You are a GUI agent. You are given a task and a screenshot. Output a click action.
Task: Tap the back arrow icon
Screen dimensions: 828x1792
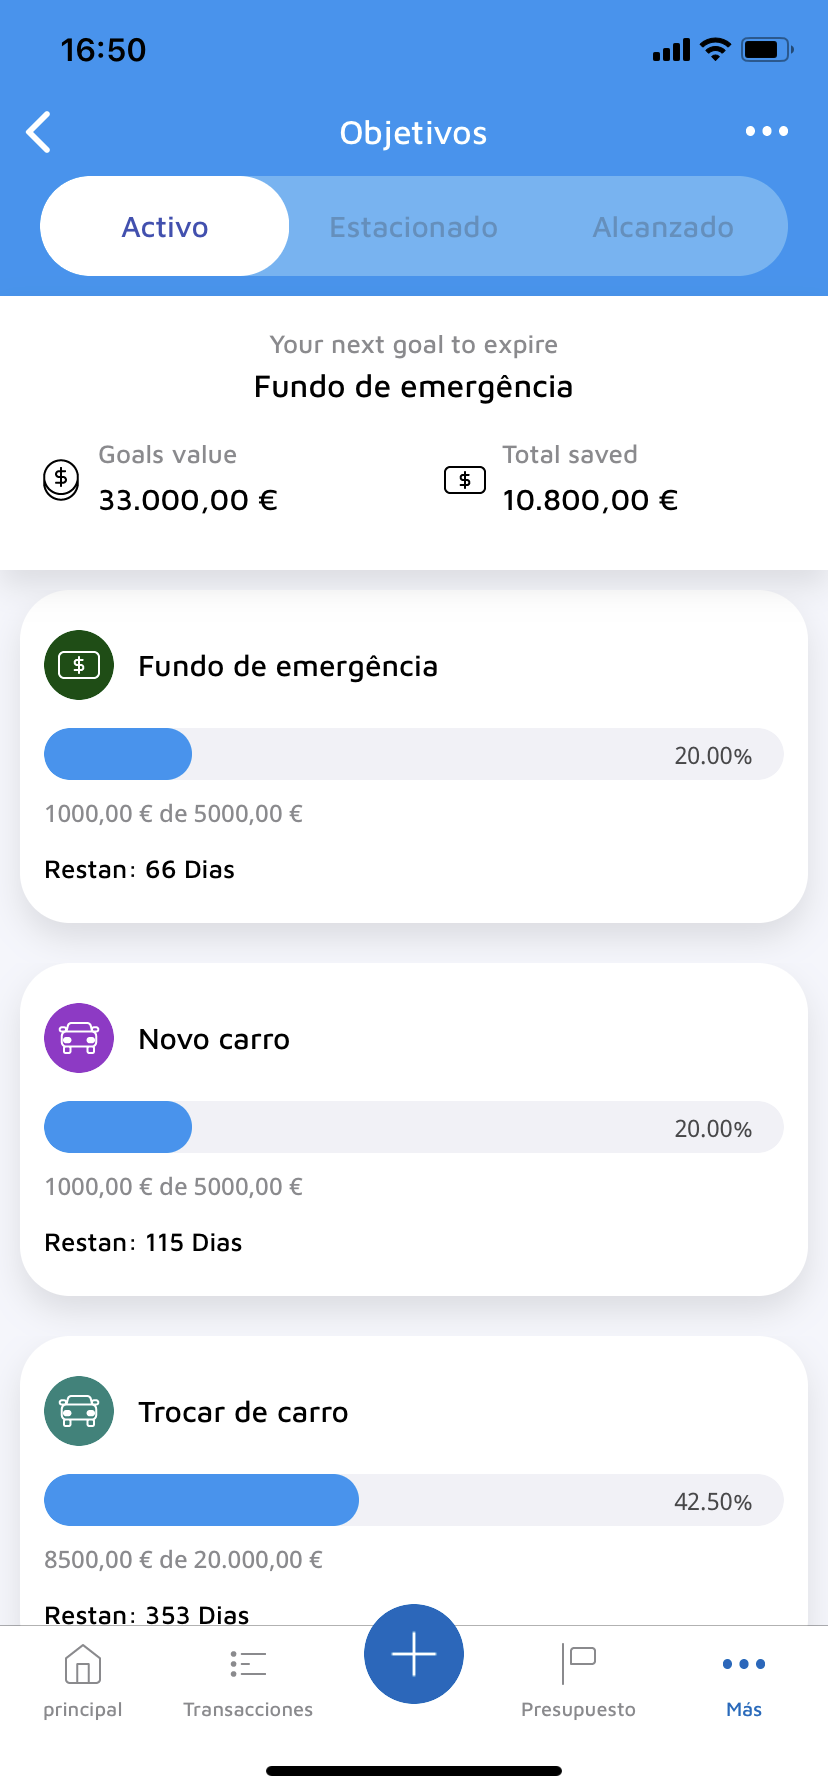point(39,132)
